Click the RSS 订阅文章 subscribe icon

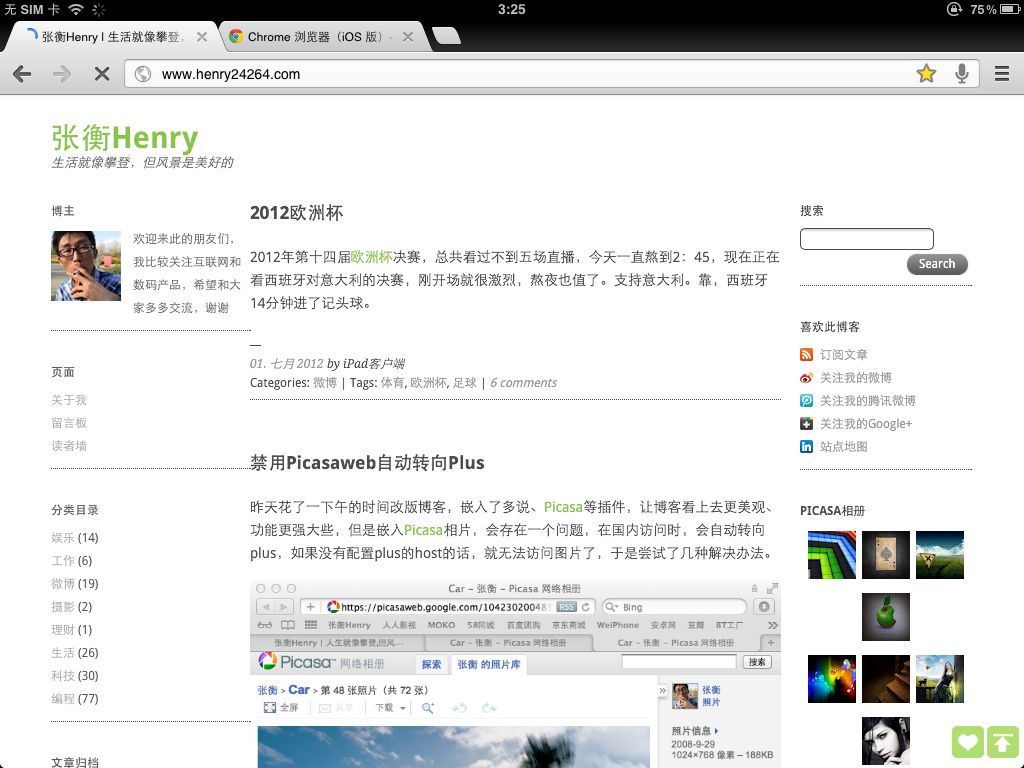point(808,354)
